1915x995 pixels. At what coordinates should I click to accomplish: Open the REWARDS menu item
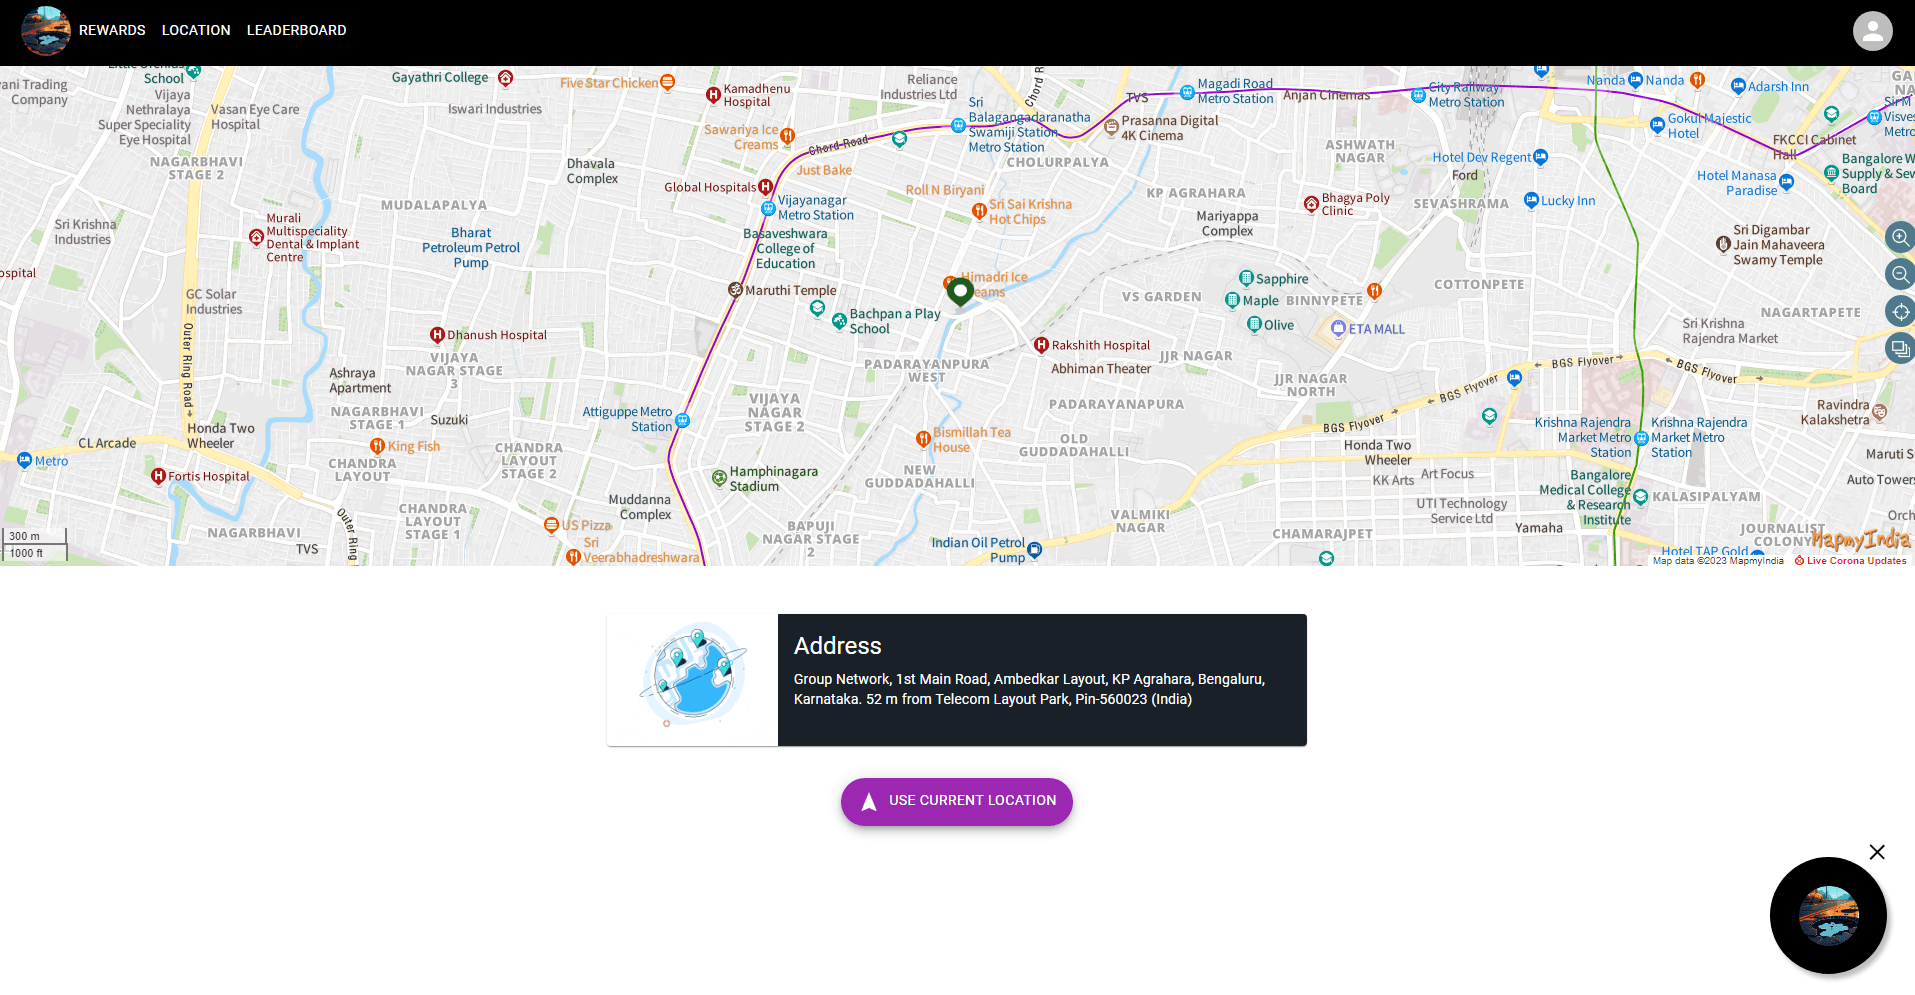111,30
